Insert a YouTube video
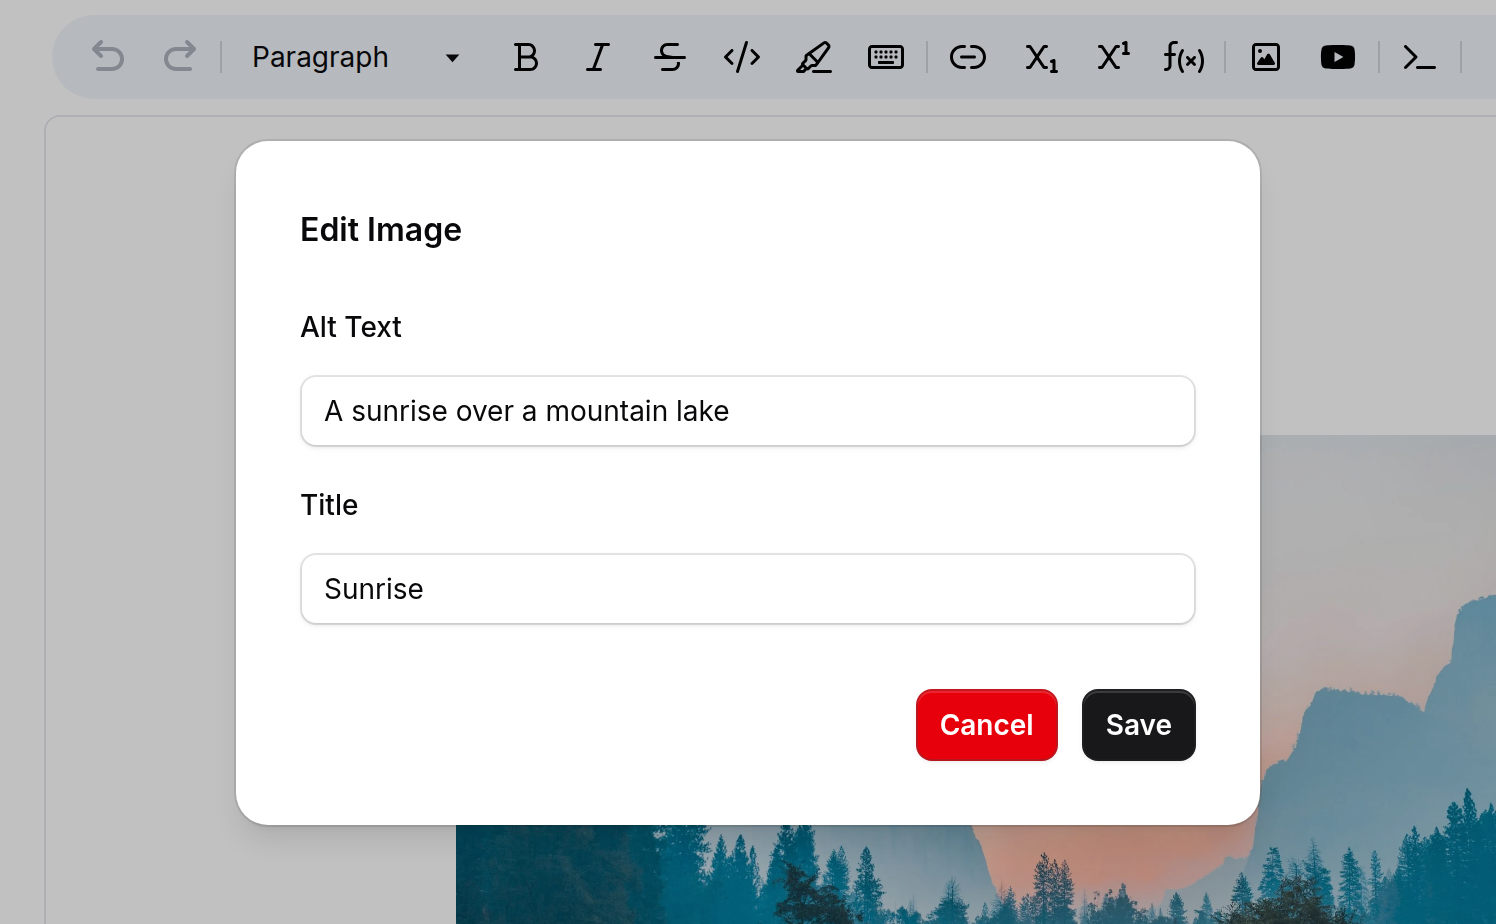Screen dimensions: 1496x924 (x=1338, y=57)
